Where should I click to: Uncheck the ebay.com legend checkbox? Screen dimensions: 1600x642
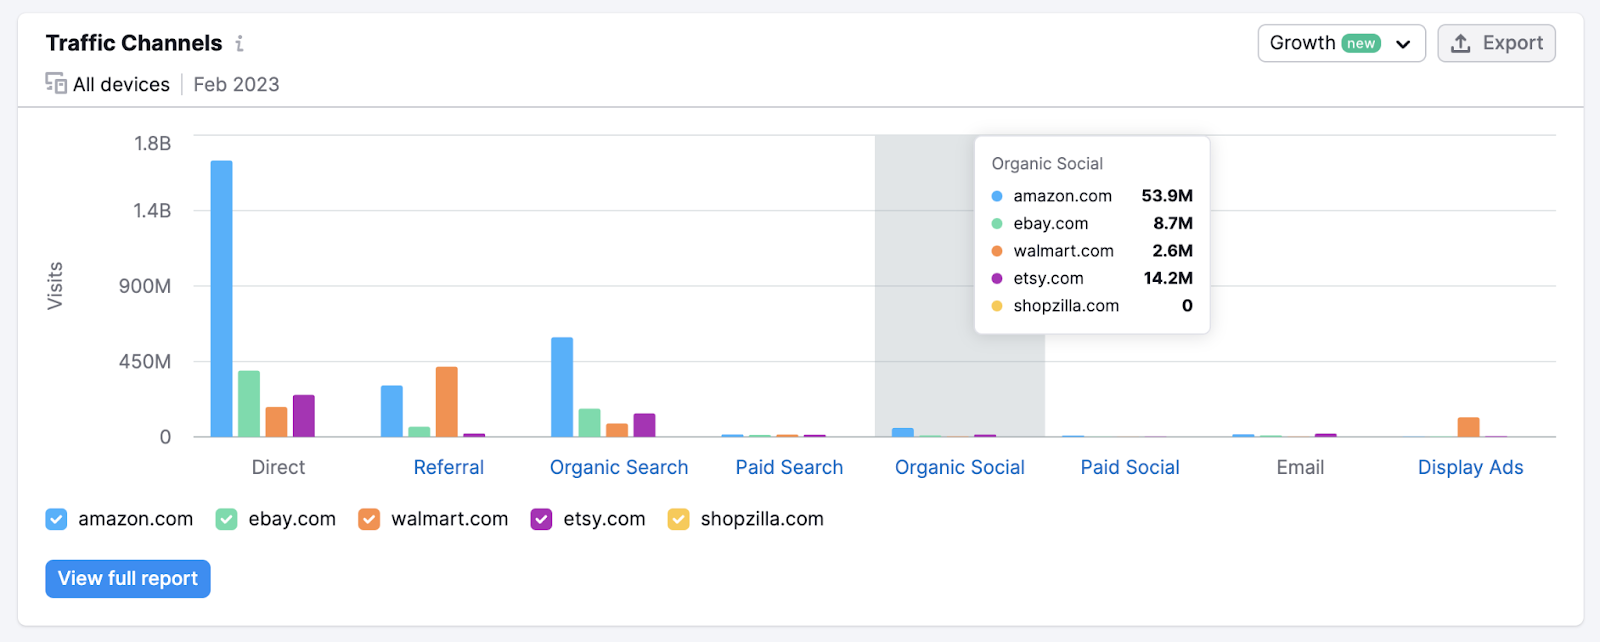[x=227, y=519]
